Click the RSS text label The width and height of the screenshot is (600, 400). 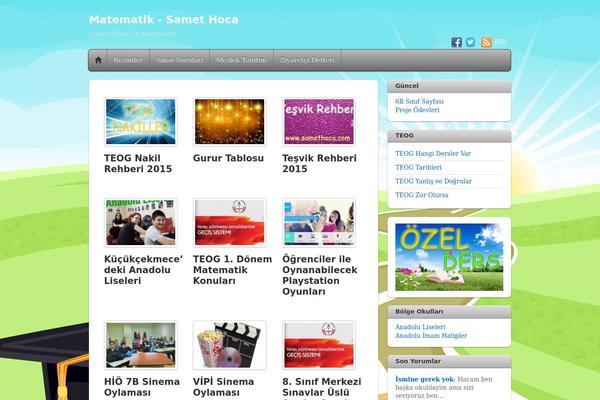pos(501,42)
